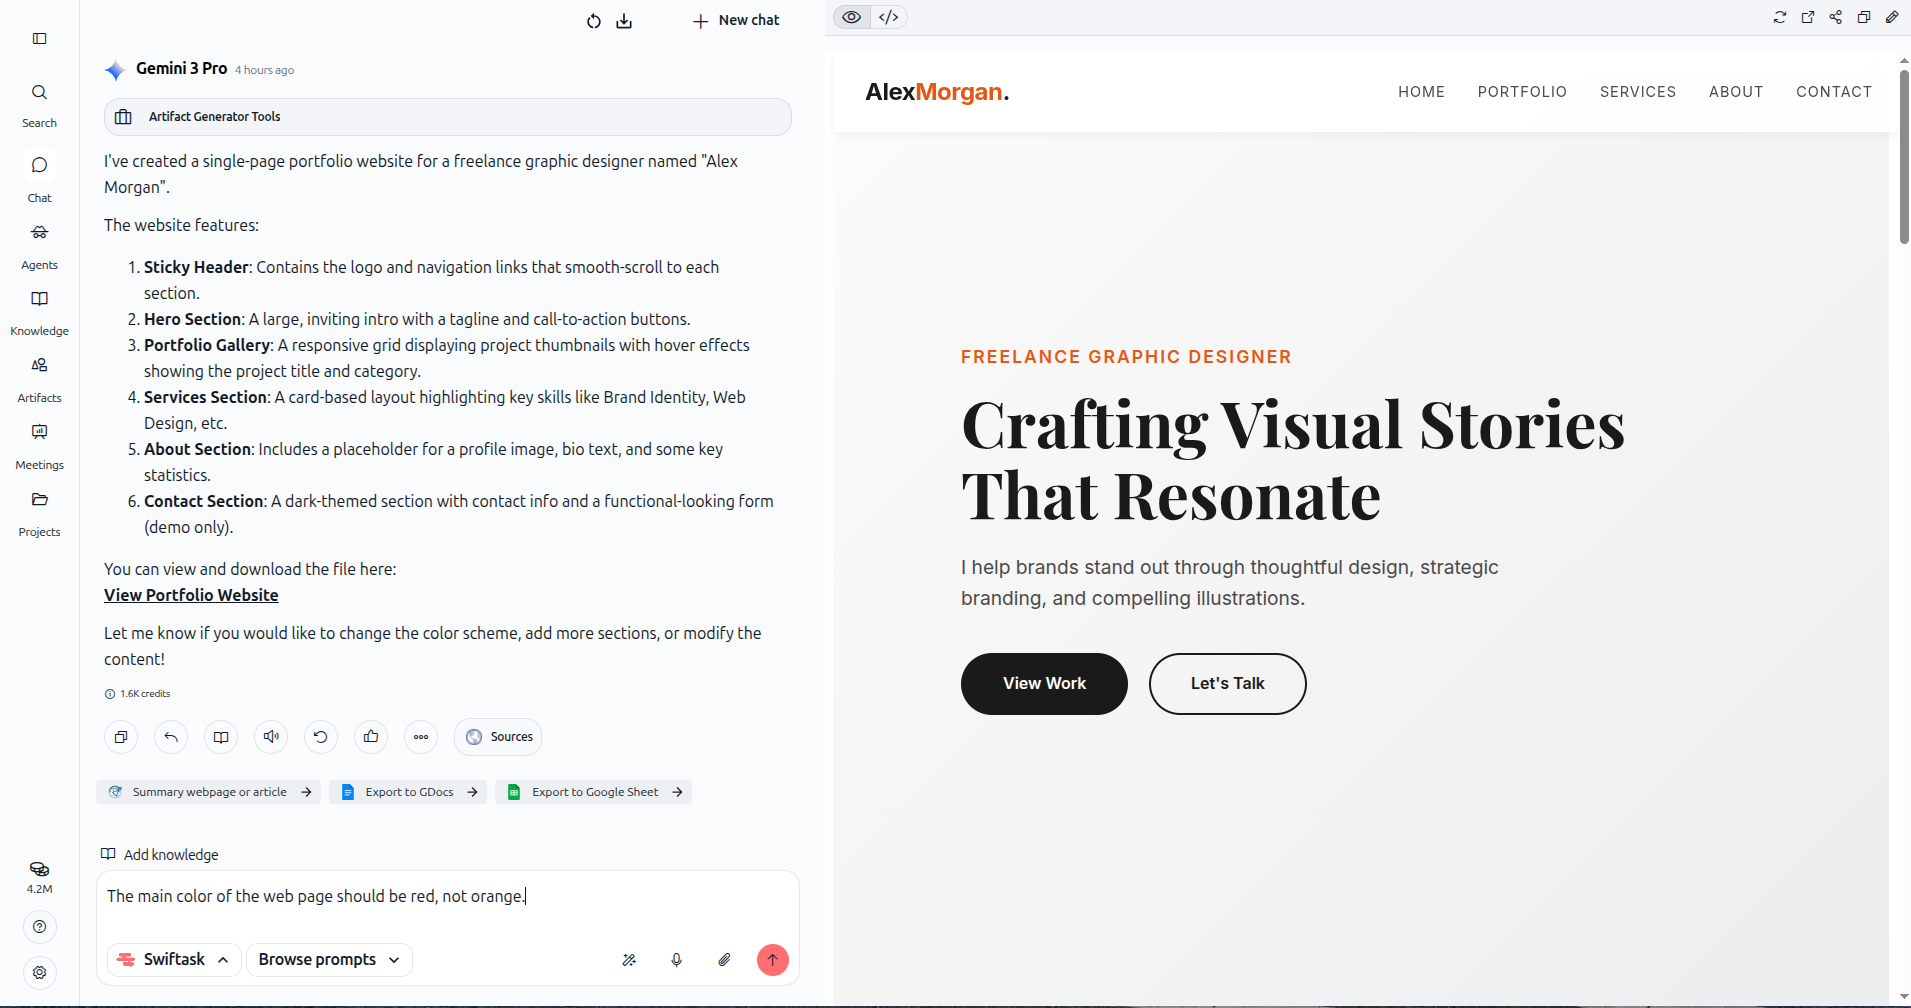The height and width of the screenshot is (1008, 1911).
Task: Open the more options ellipsis icon
Action: (421, 737)
